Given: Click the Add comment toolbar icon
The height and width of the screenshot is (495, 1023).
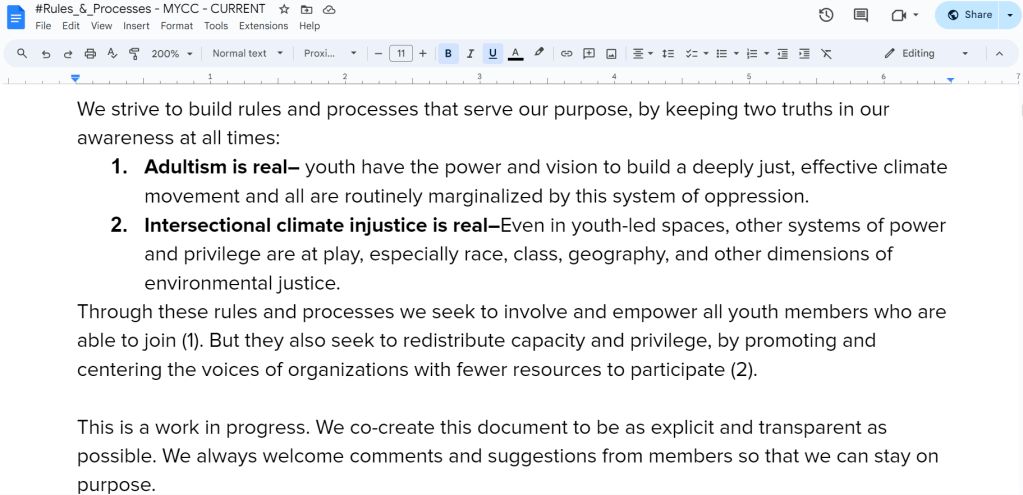Looking at the screenshot, I should pos(589,54).
